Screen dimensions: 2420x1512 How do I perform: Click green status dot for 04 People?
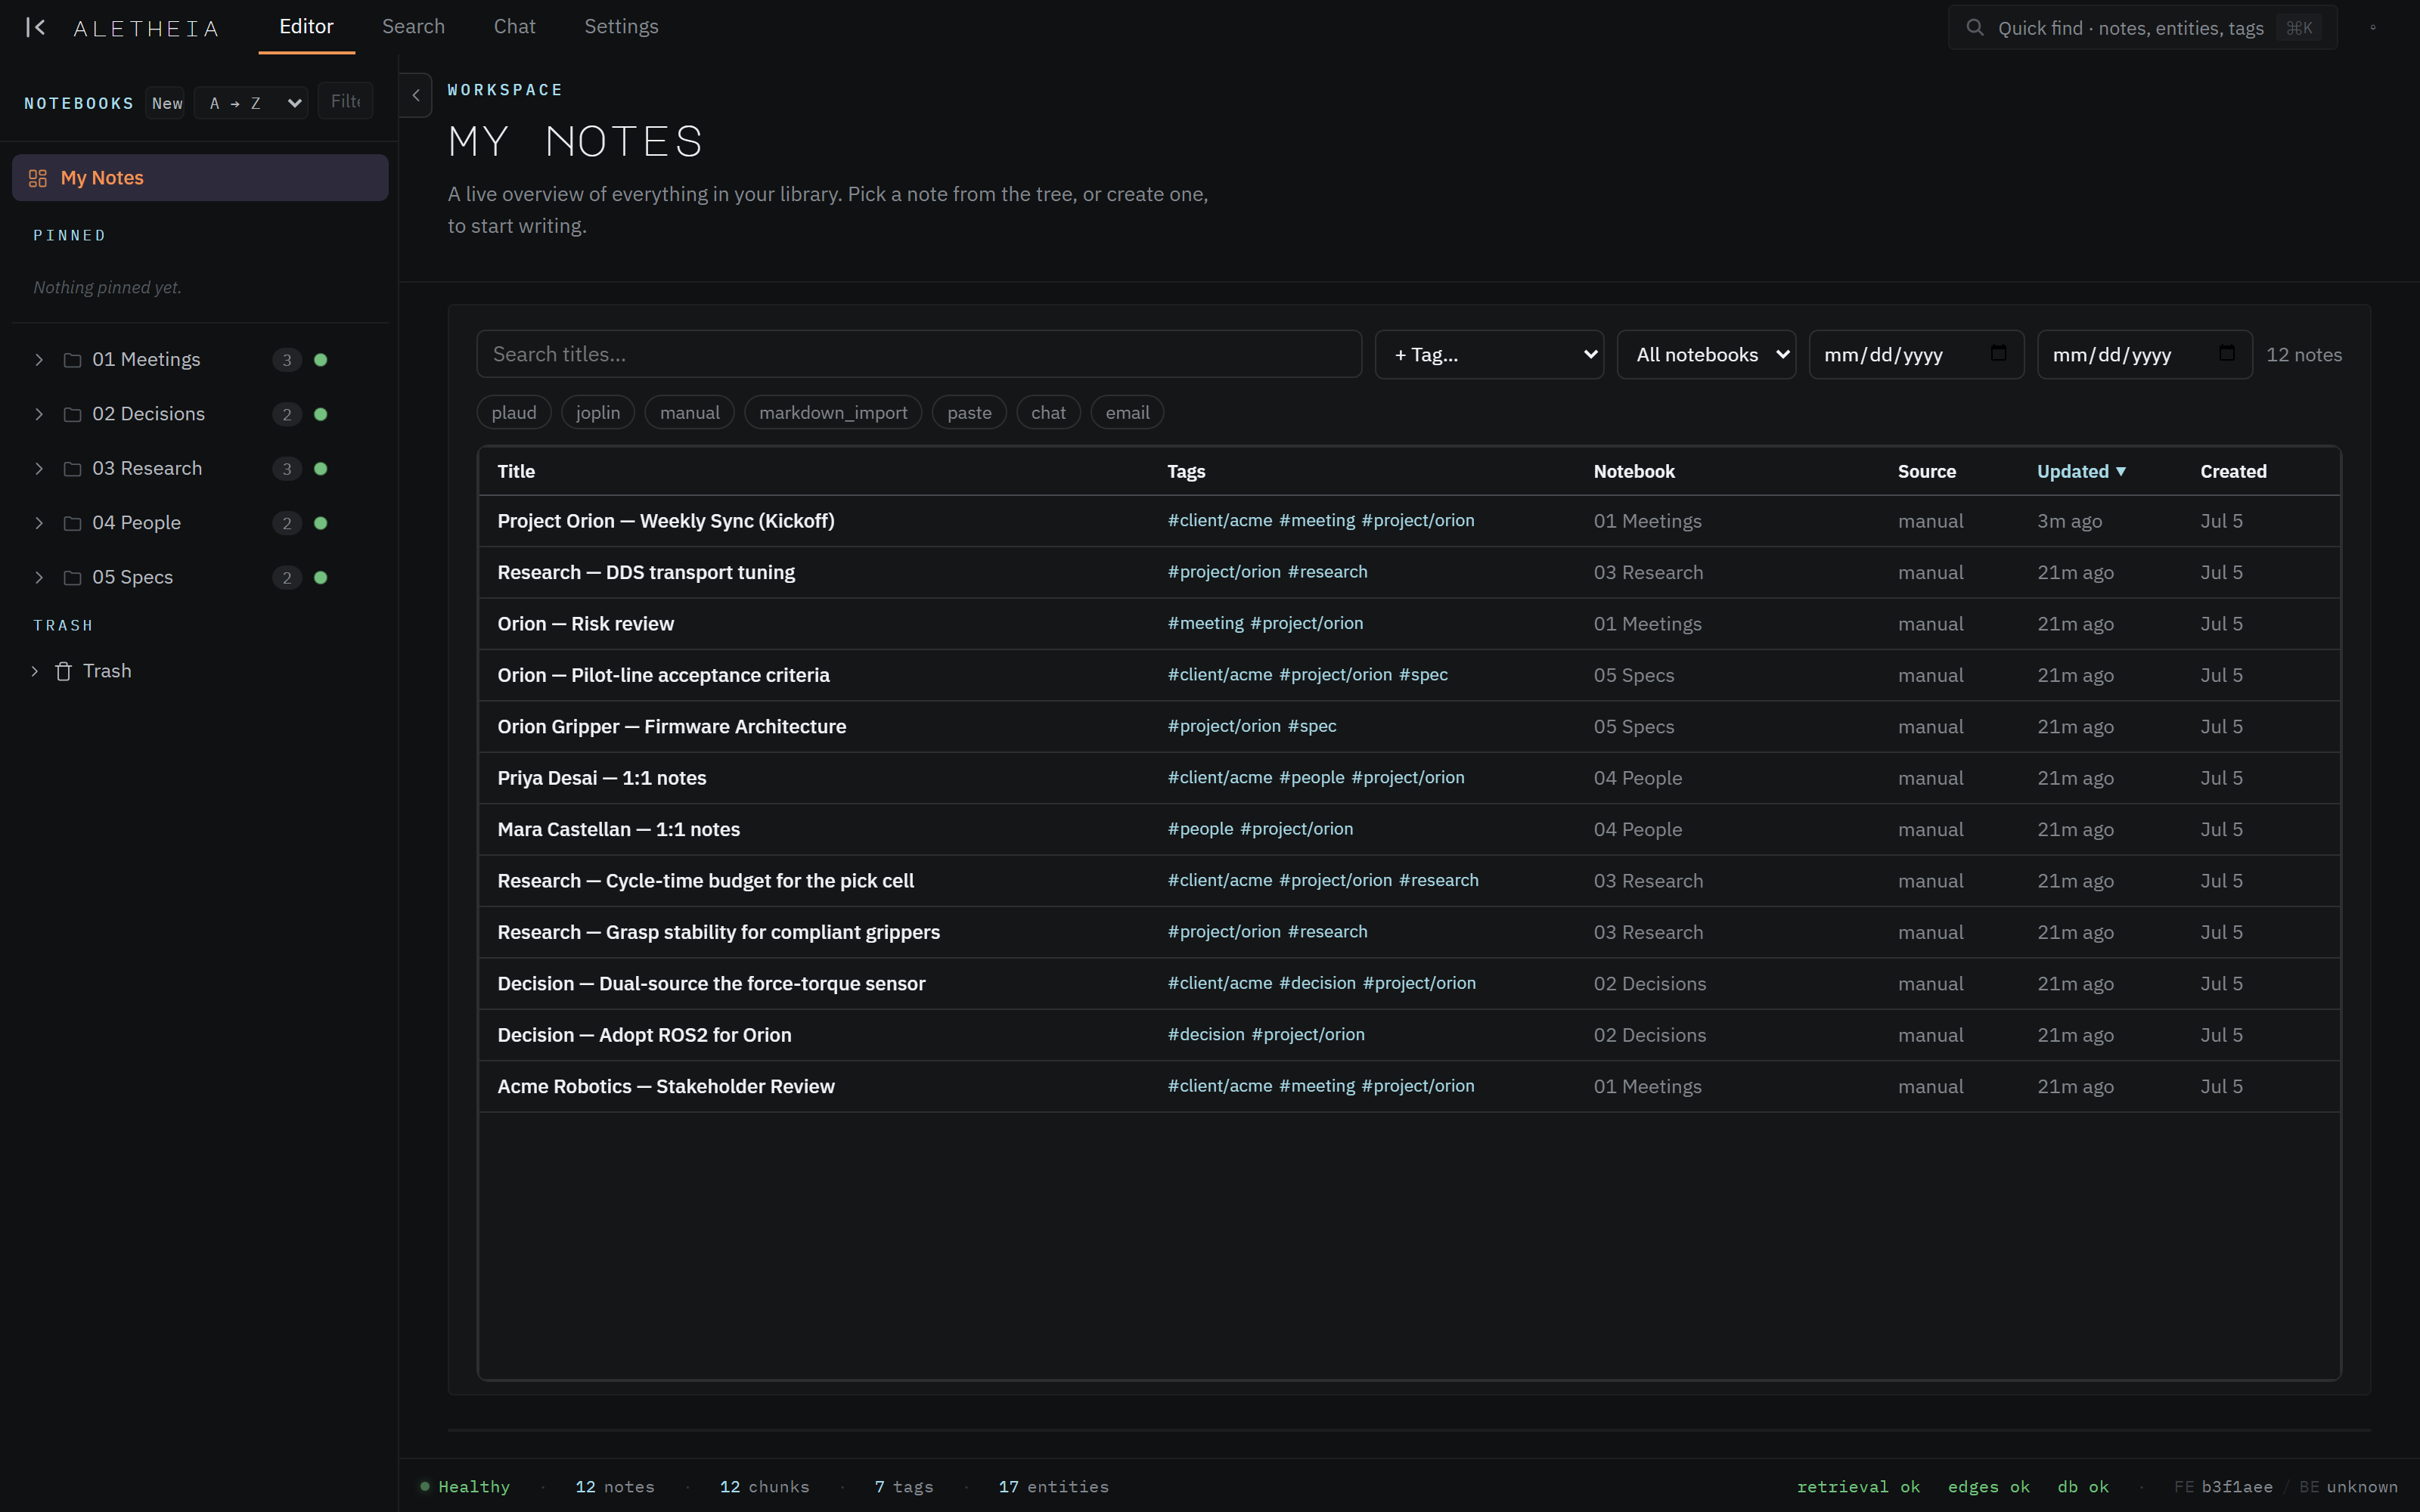pyautogui.click(x=321, y=523)
